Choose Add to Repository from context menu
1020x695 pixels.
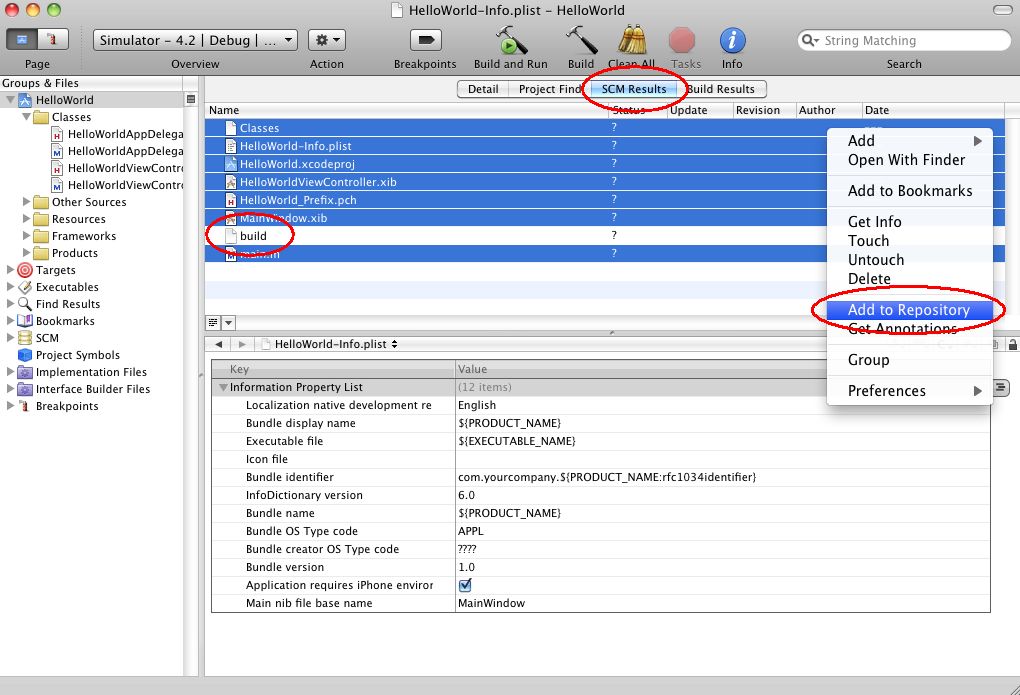click(909, 310)
